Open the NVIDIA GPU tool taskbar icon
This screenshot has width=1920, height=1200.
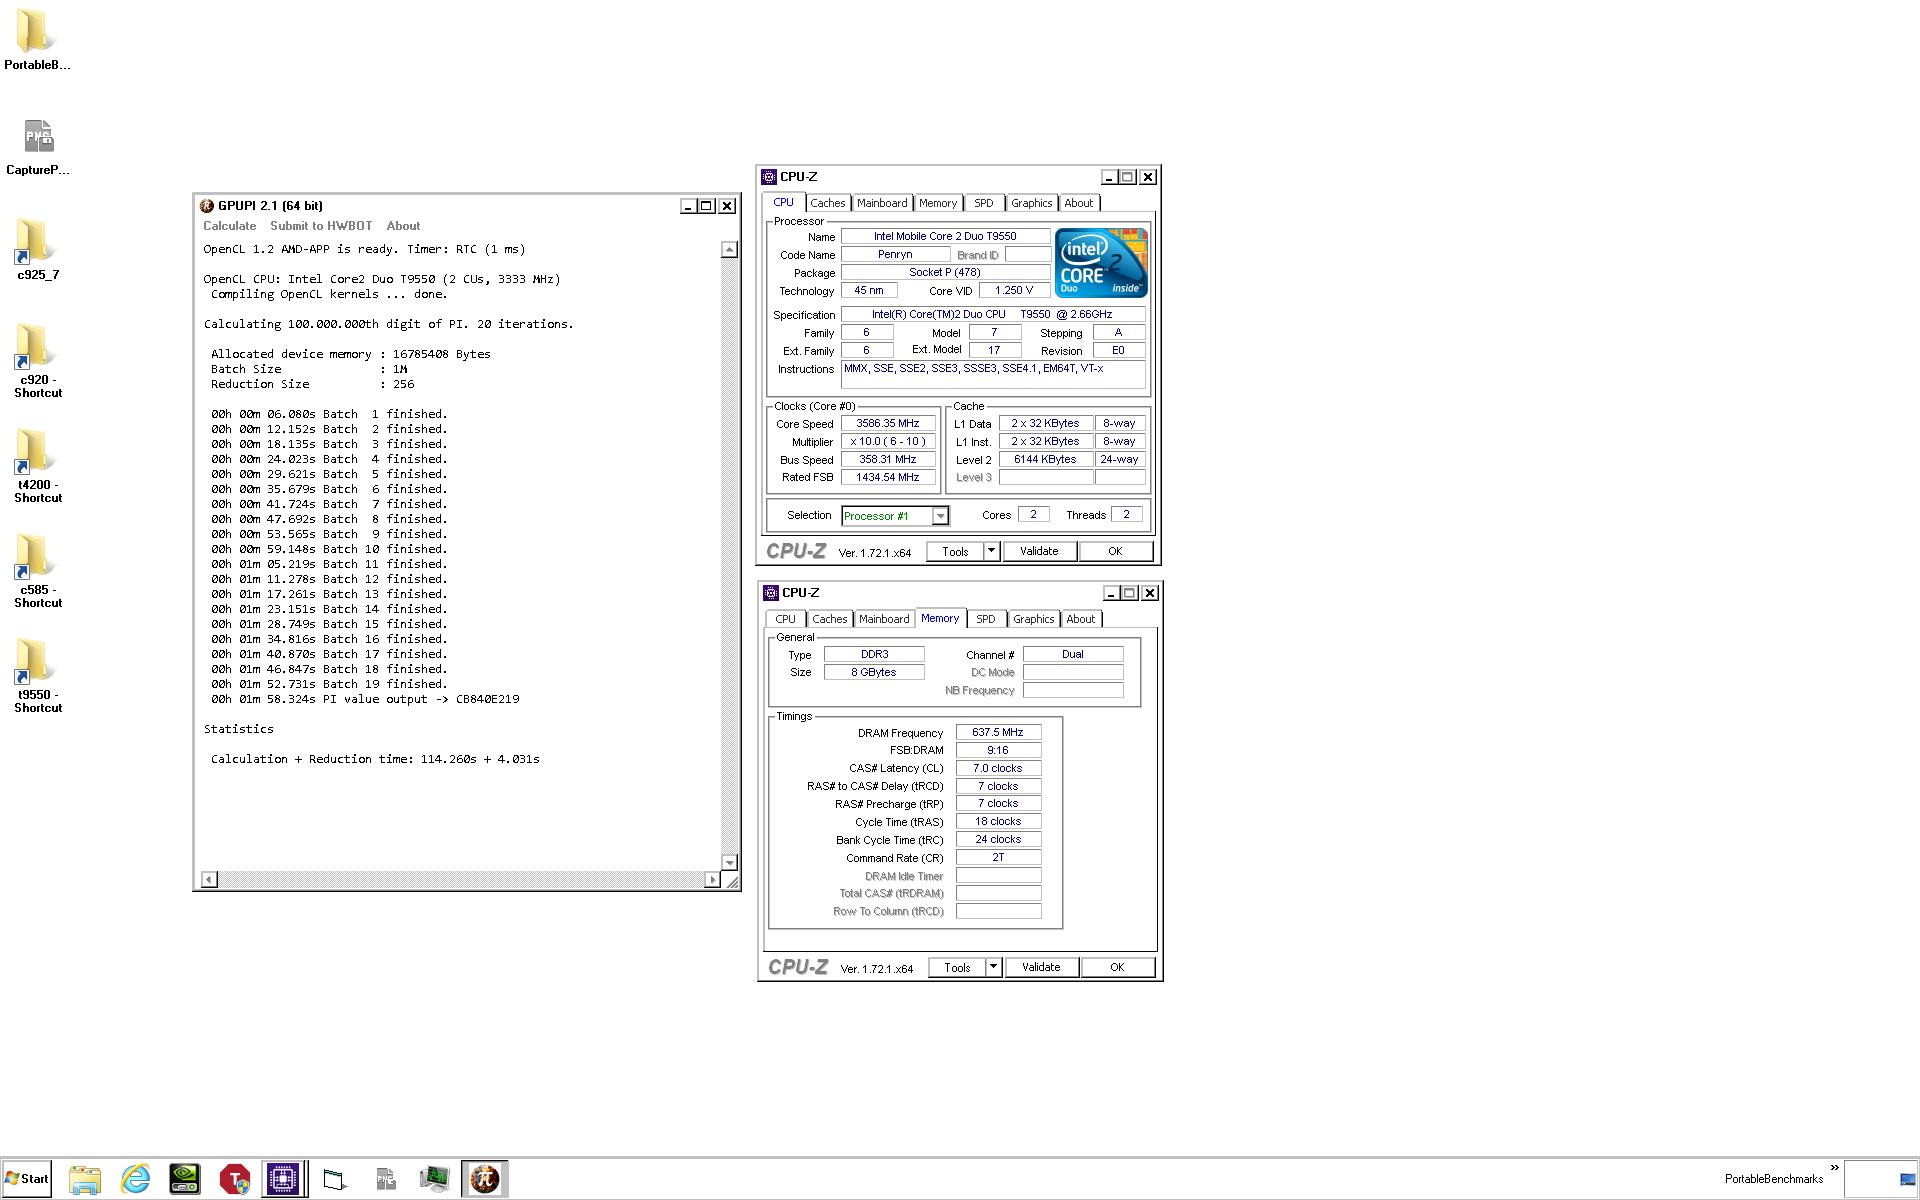click(x=185, y=1179)
